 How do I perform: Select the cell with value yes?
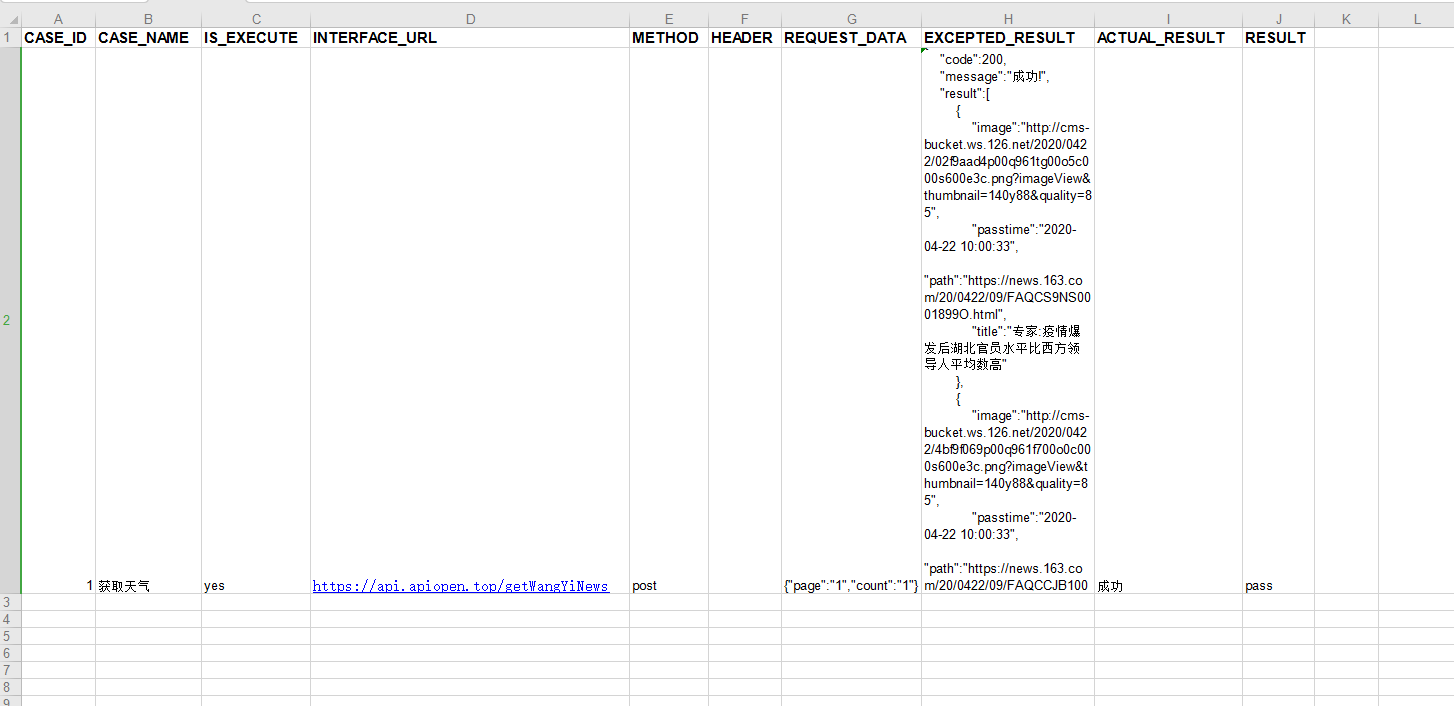click(x=256, y=320)
